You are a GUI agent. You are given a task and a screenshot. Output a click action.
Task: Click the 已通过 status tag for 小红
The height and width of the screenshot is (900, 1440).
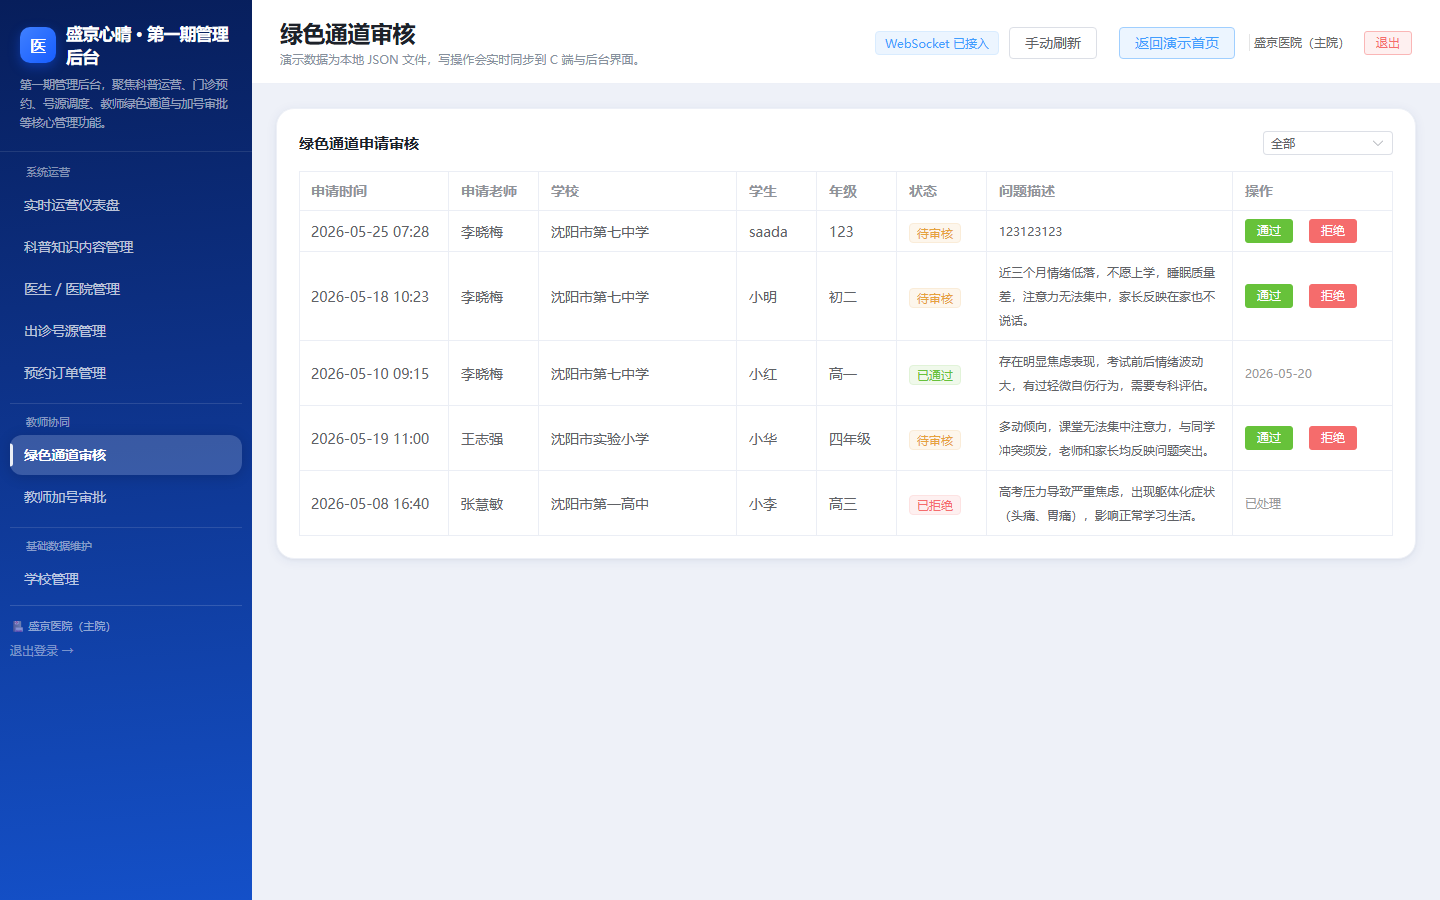pos(935,375)
